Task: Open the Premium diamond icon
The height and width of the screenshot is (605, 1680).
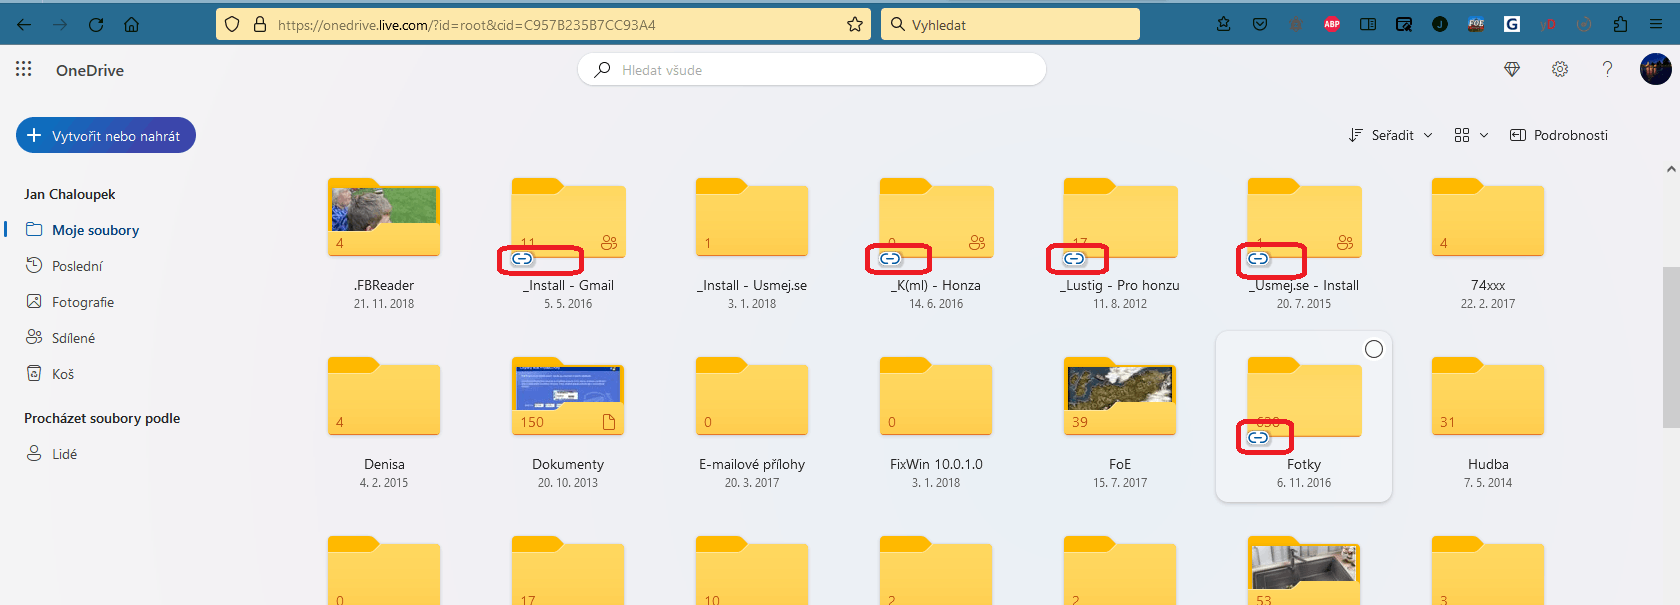Action: coord(1512,69)
